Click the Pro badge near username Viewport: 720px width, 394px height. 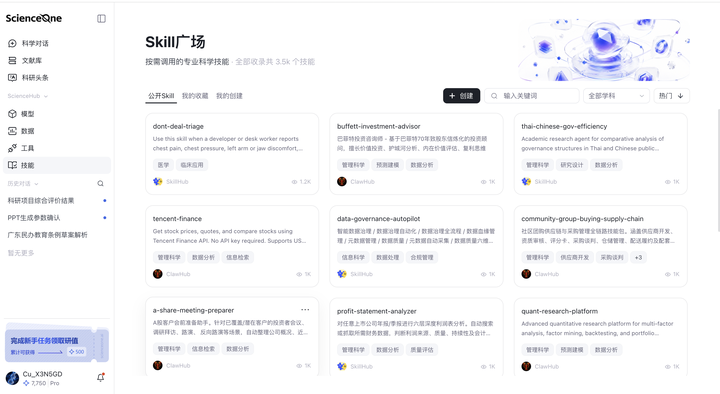tap(55, 383)
